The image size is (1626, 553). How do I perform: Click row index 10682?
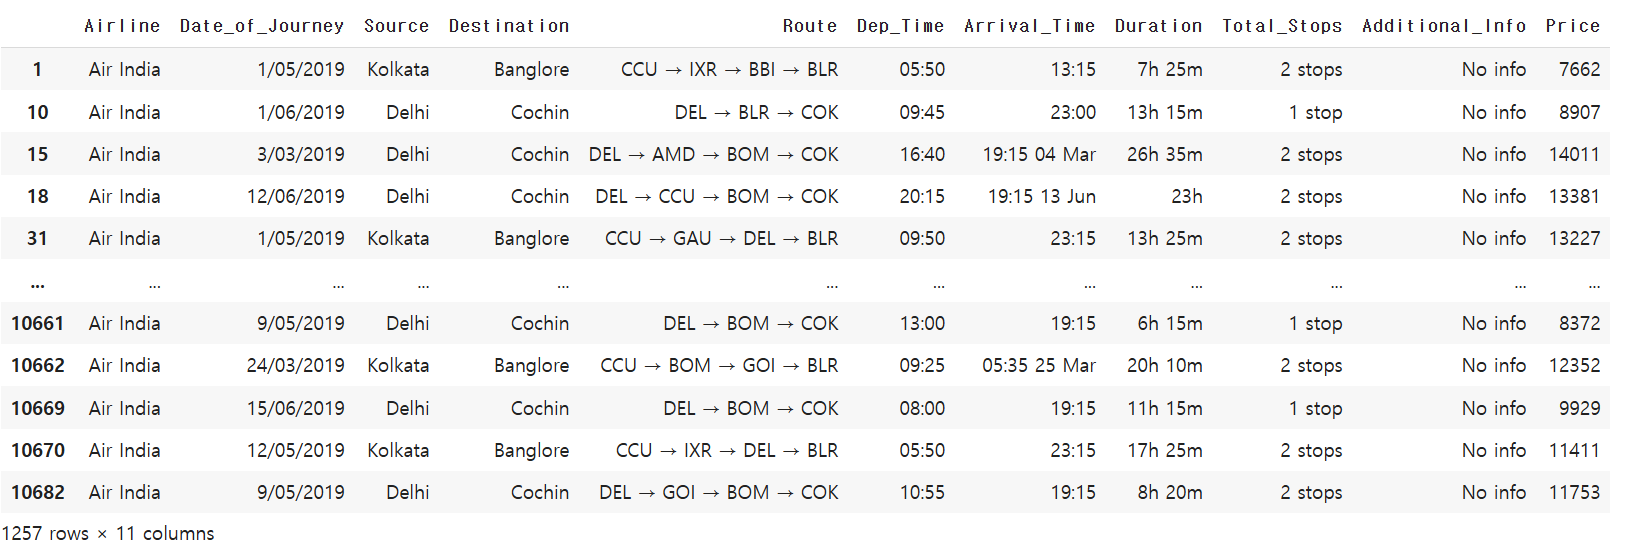click(x=37, y=493)
